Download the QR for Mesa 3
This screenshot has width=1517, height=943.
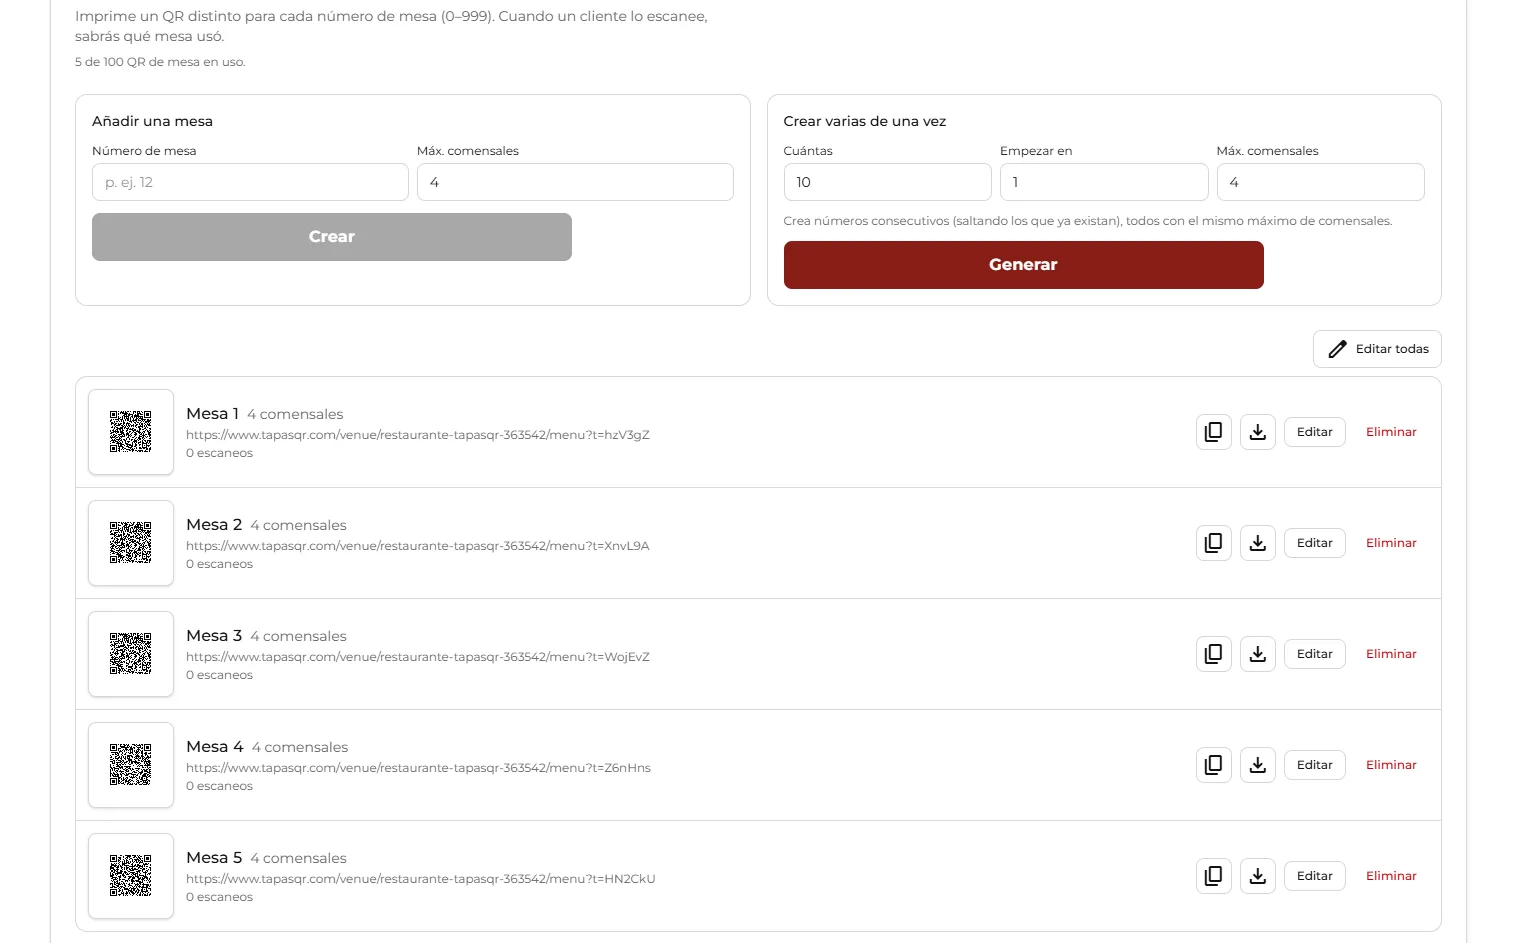tap(1257, 654)
